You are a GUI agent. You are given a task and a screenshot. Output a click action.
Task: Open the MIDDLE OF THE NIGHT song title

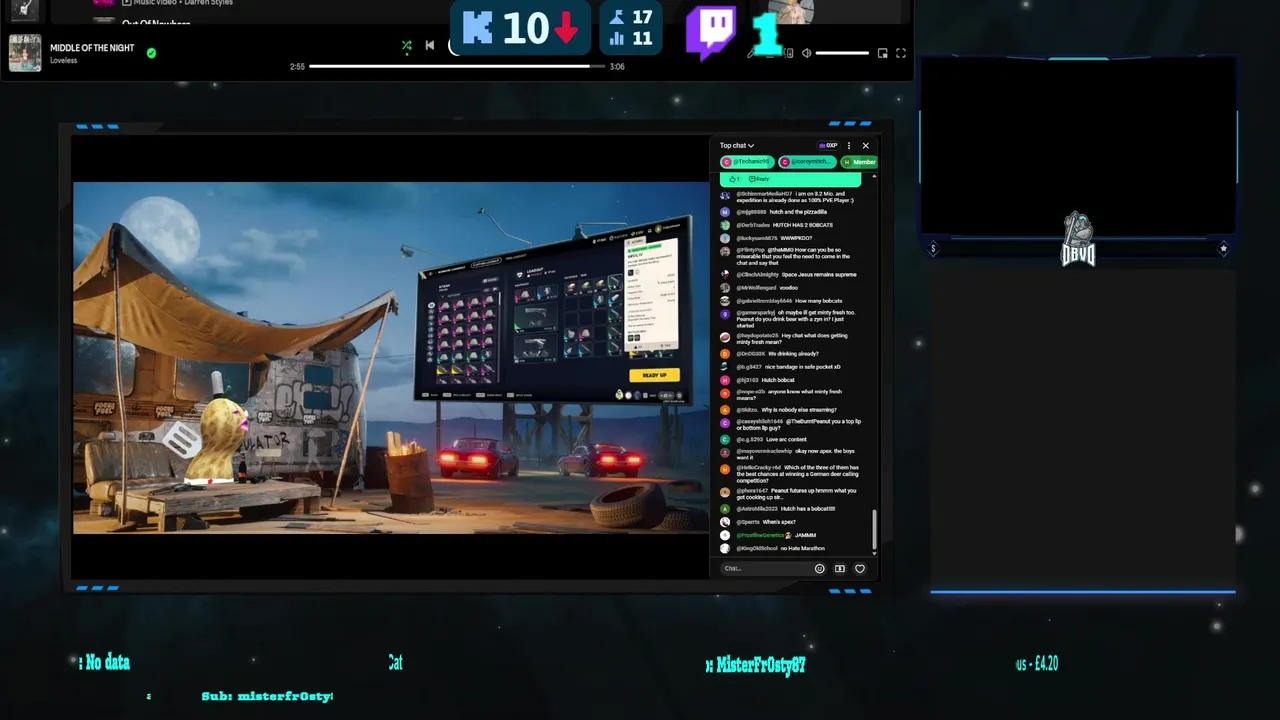click(x=92, y=48)
